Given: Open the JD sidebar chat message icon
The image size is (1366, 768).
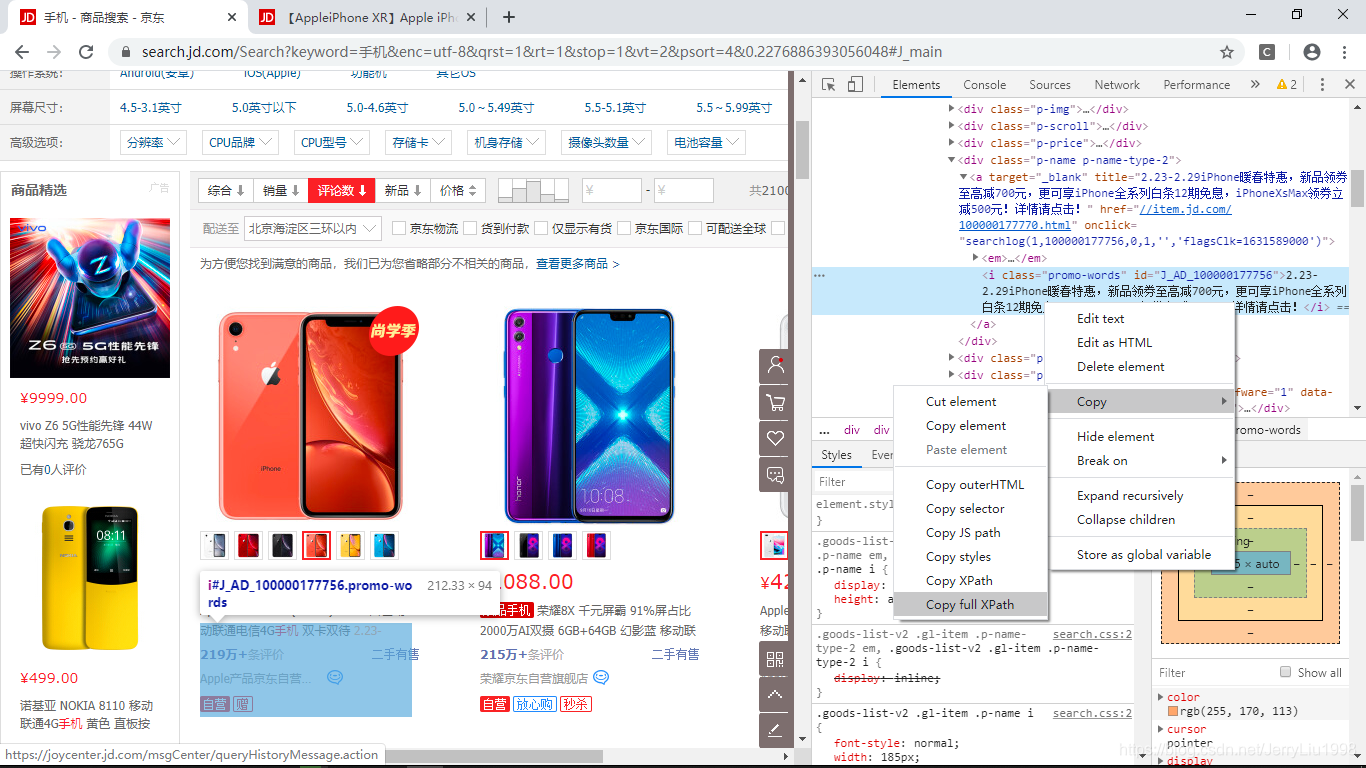Looking at the screenshot, I should [775, 474].
